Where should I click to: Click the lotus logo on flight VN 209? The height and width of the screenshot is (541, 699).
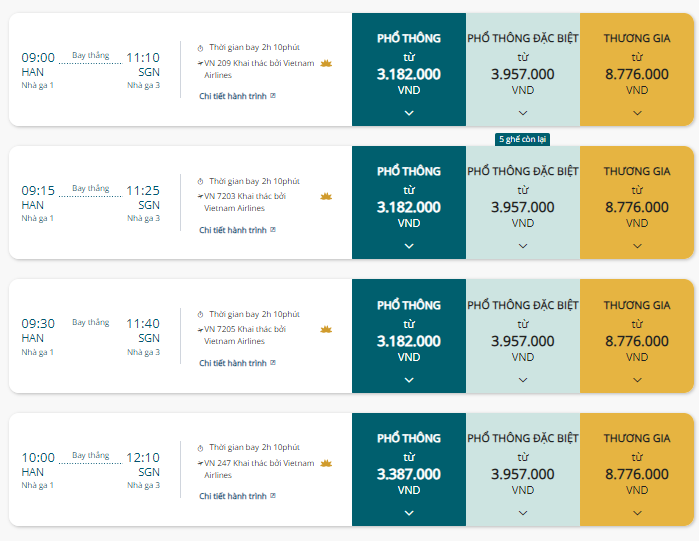(326, 63)
